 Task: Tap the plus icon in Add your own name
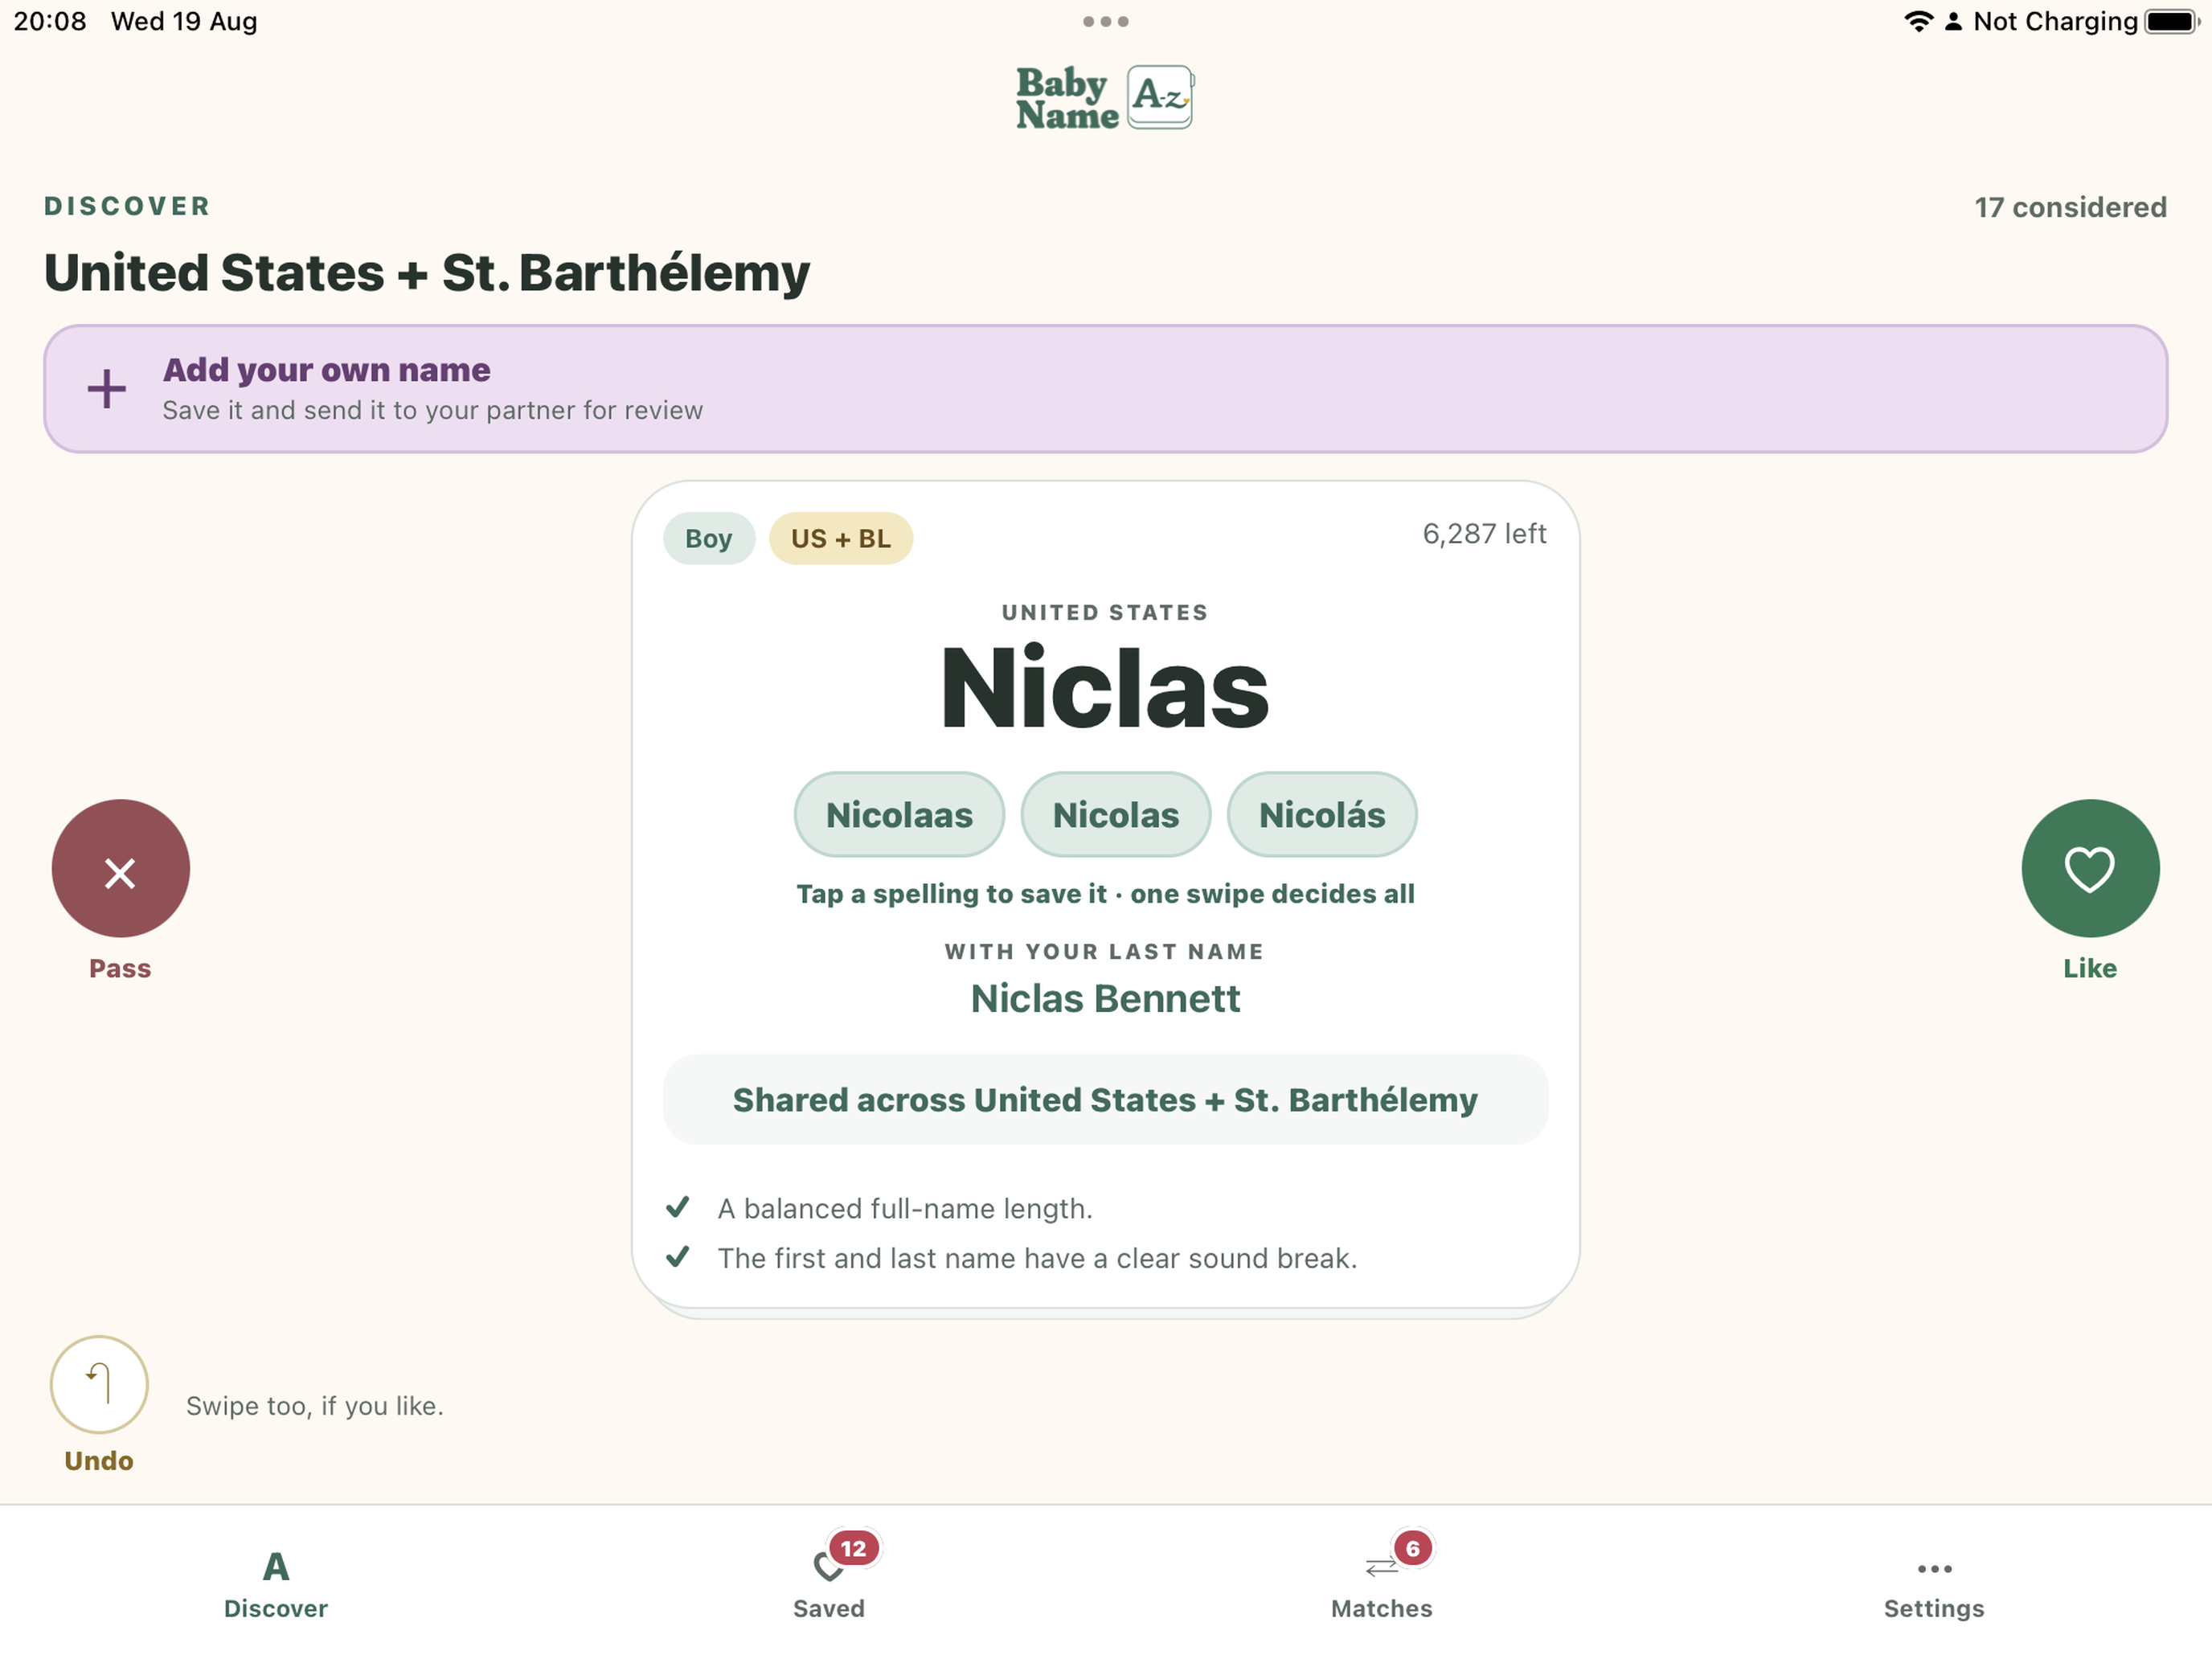106,389
